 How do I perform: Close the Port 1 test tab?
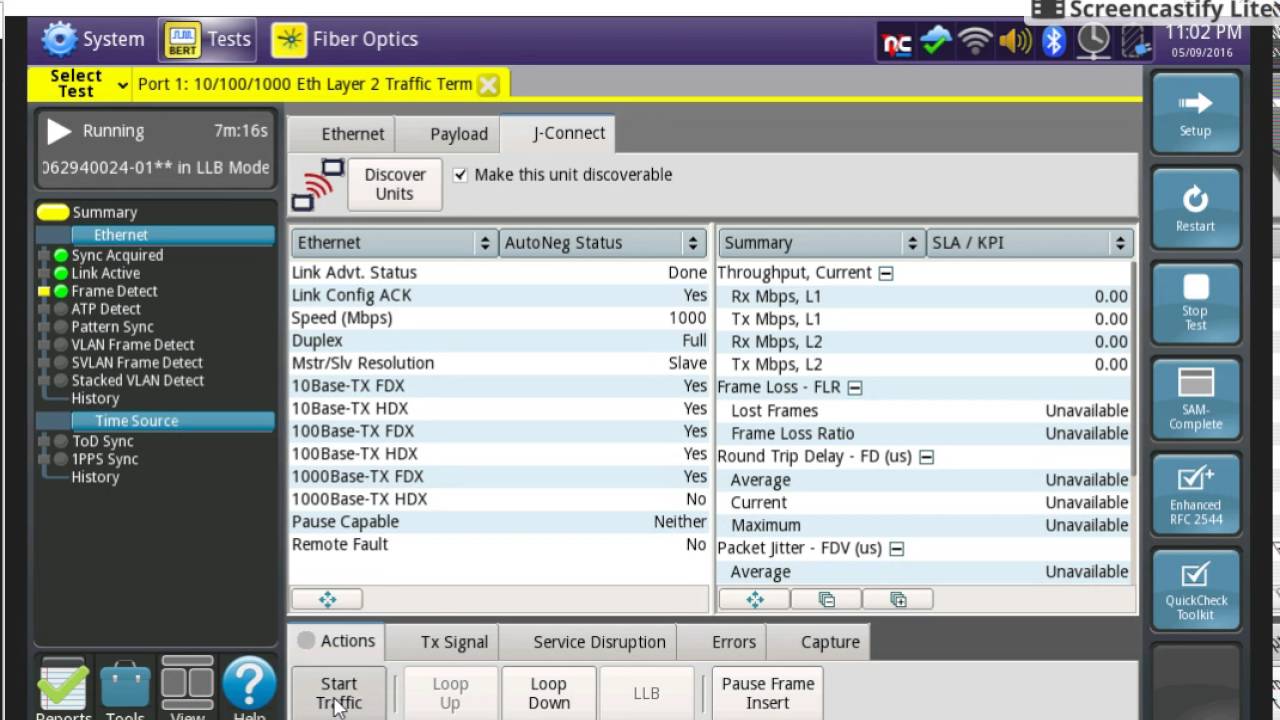tap(488, 85)
